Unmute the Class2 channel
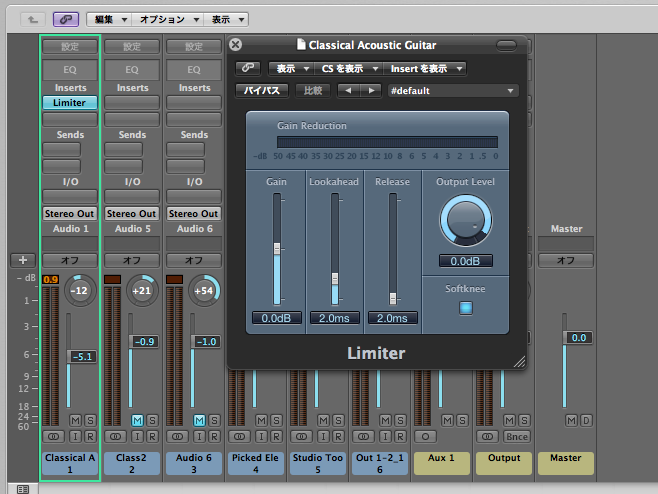658x494 pixels. [138, 421]
